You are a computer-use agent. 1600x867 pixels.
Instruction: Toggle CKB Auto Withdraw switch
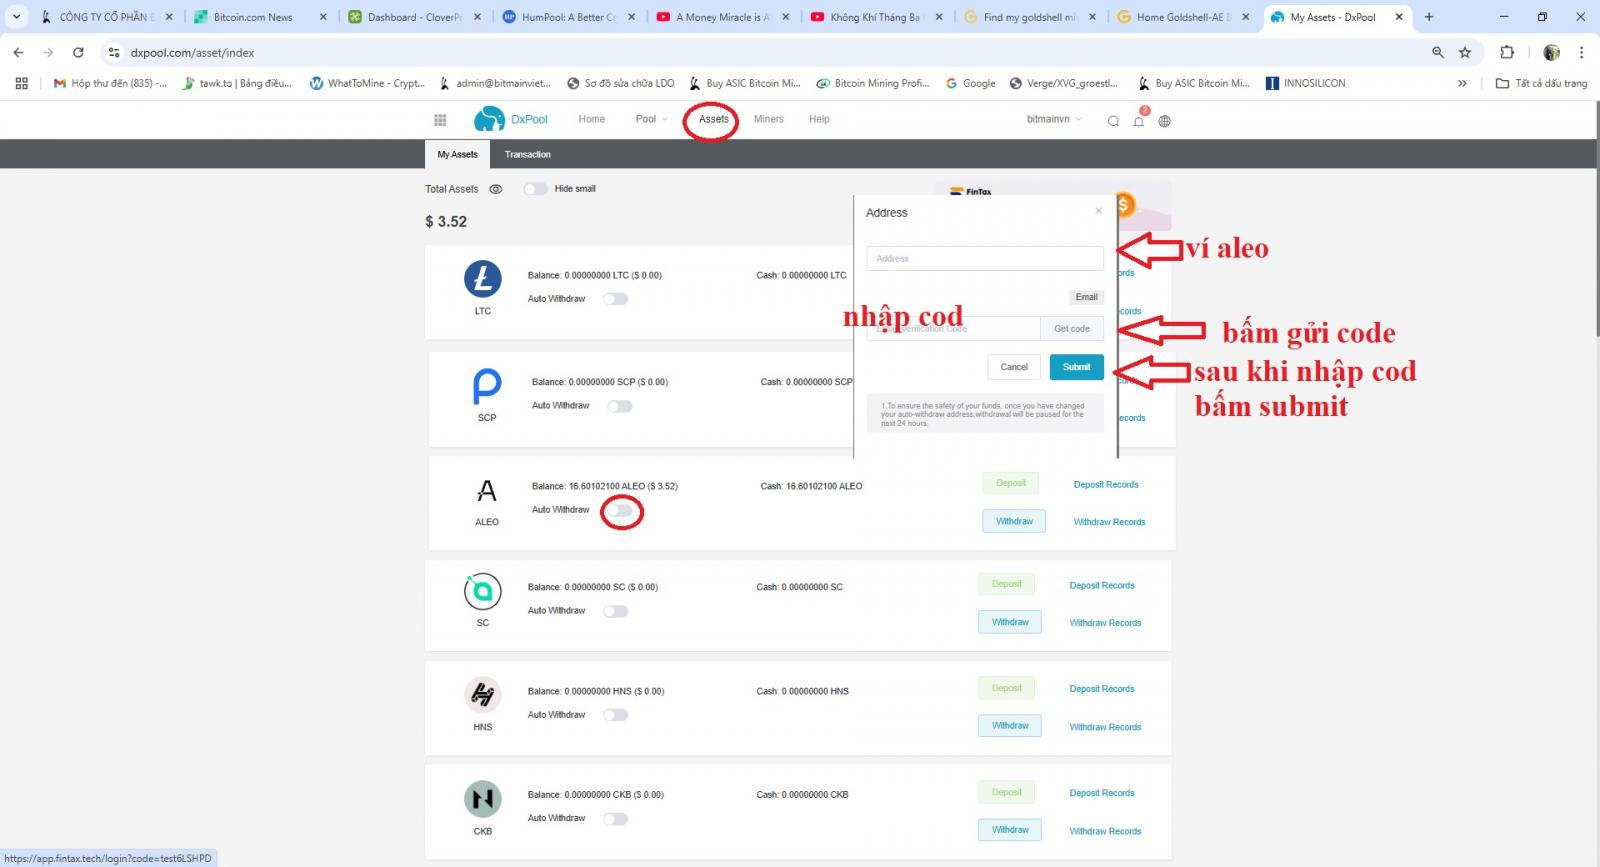[615, 819]
